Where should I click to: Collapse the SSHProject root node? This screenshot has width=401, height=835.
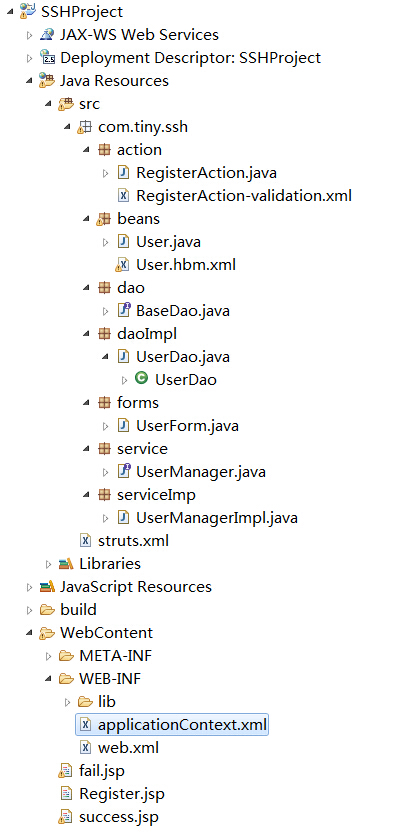click(10, 12)
